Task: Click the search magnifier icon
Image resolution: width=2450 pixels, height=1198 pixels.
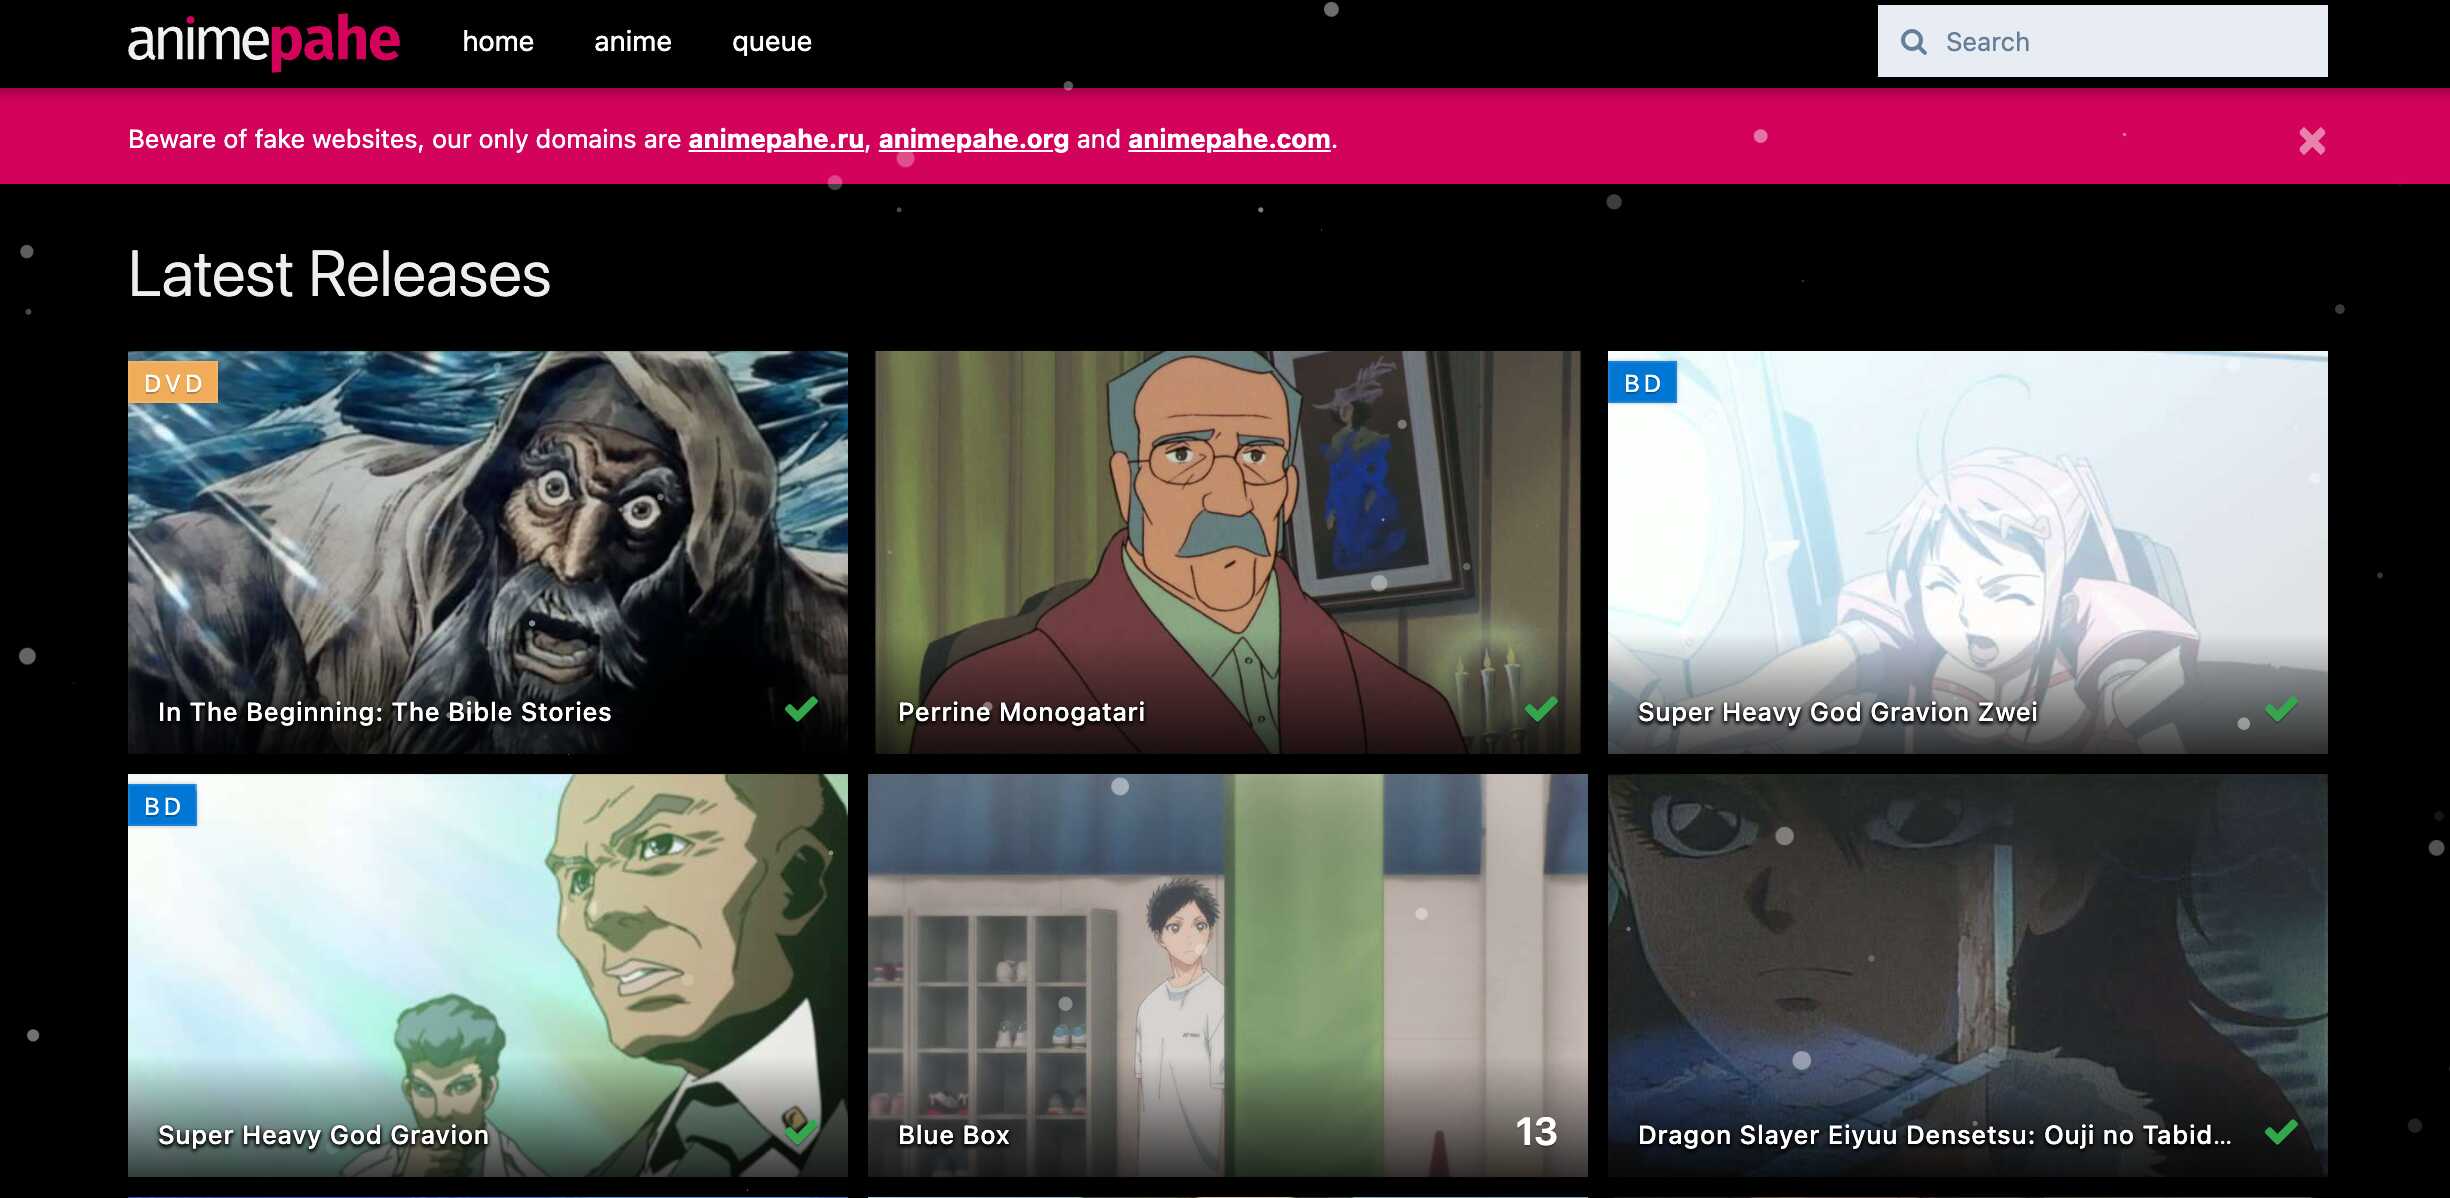Action: [x=1913, y=42]
